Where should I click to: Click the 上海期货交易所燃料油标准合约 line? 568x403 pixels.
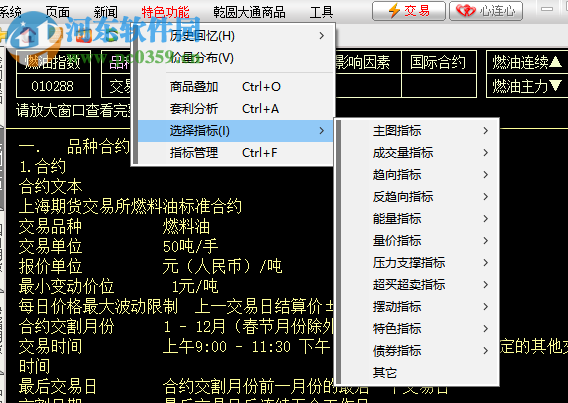130,206
